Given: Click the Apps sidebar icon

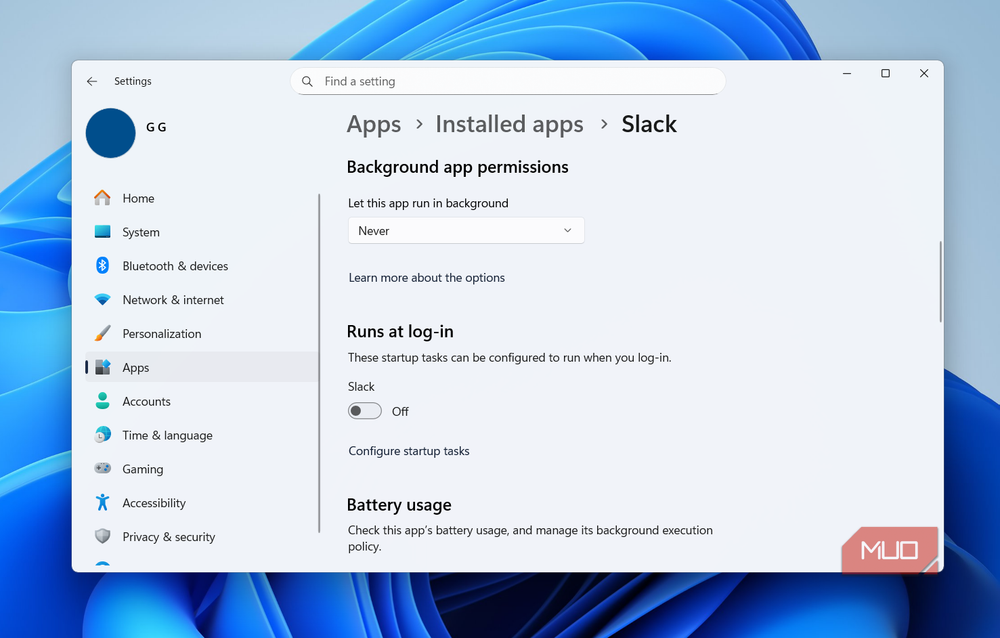Looking at the screenshot, I should pyautogui.click(x=102, y=367).
